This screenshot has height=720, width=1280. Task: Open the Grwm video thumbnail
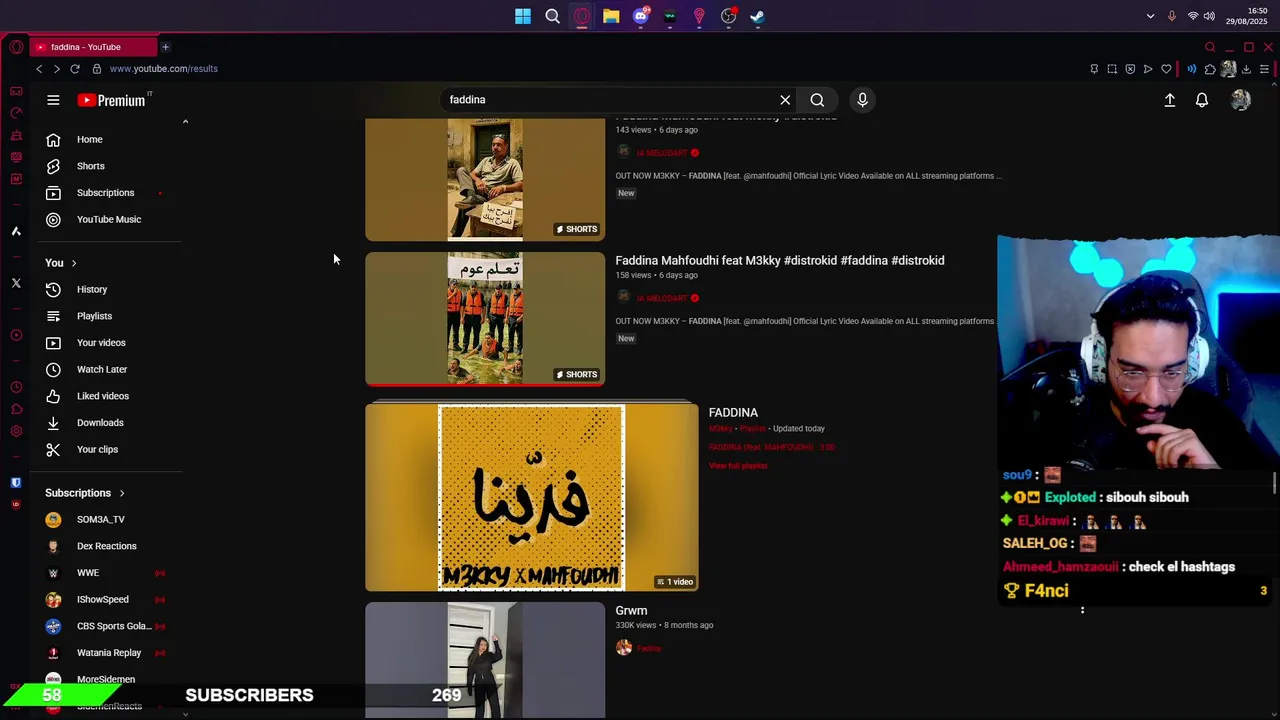point(485,660)
